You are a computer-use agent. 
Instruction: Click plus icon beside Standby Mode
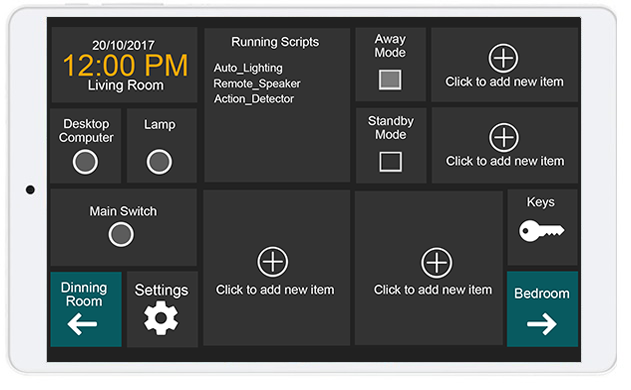(503, 137)
